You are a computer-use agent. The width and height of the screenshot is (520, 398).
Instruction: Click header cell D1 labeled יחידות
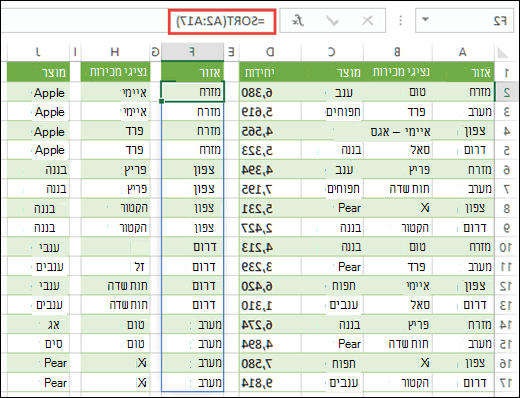click(270, 72)
